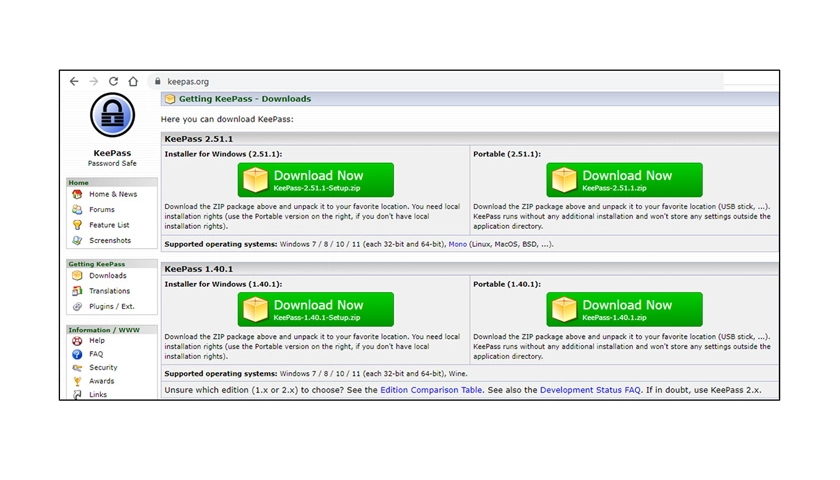Open the Development Status FAQ link
The width and height of the screenshot is (840, 480).
[x=590, y=390]
